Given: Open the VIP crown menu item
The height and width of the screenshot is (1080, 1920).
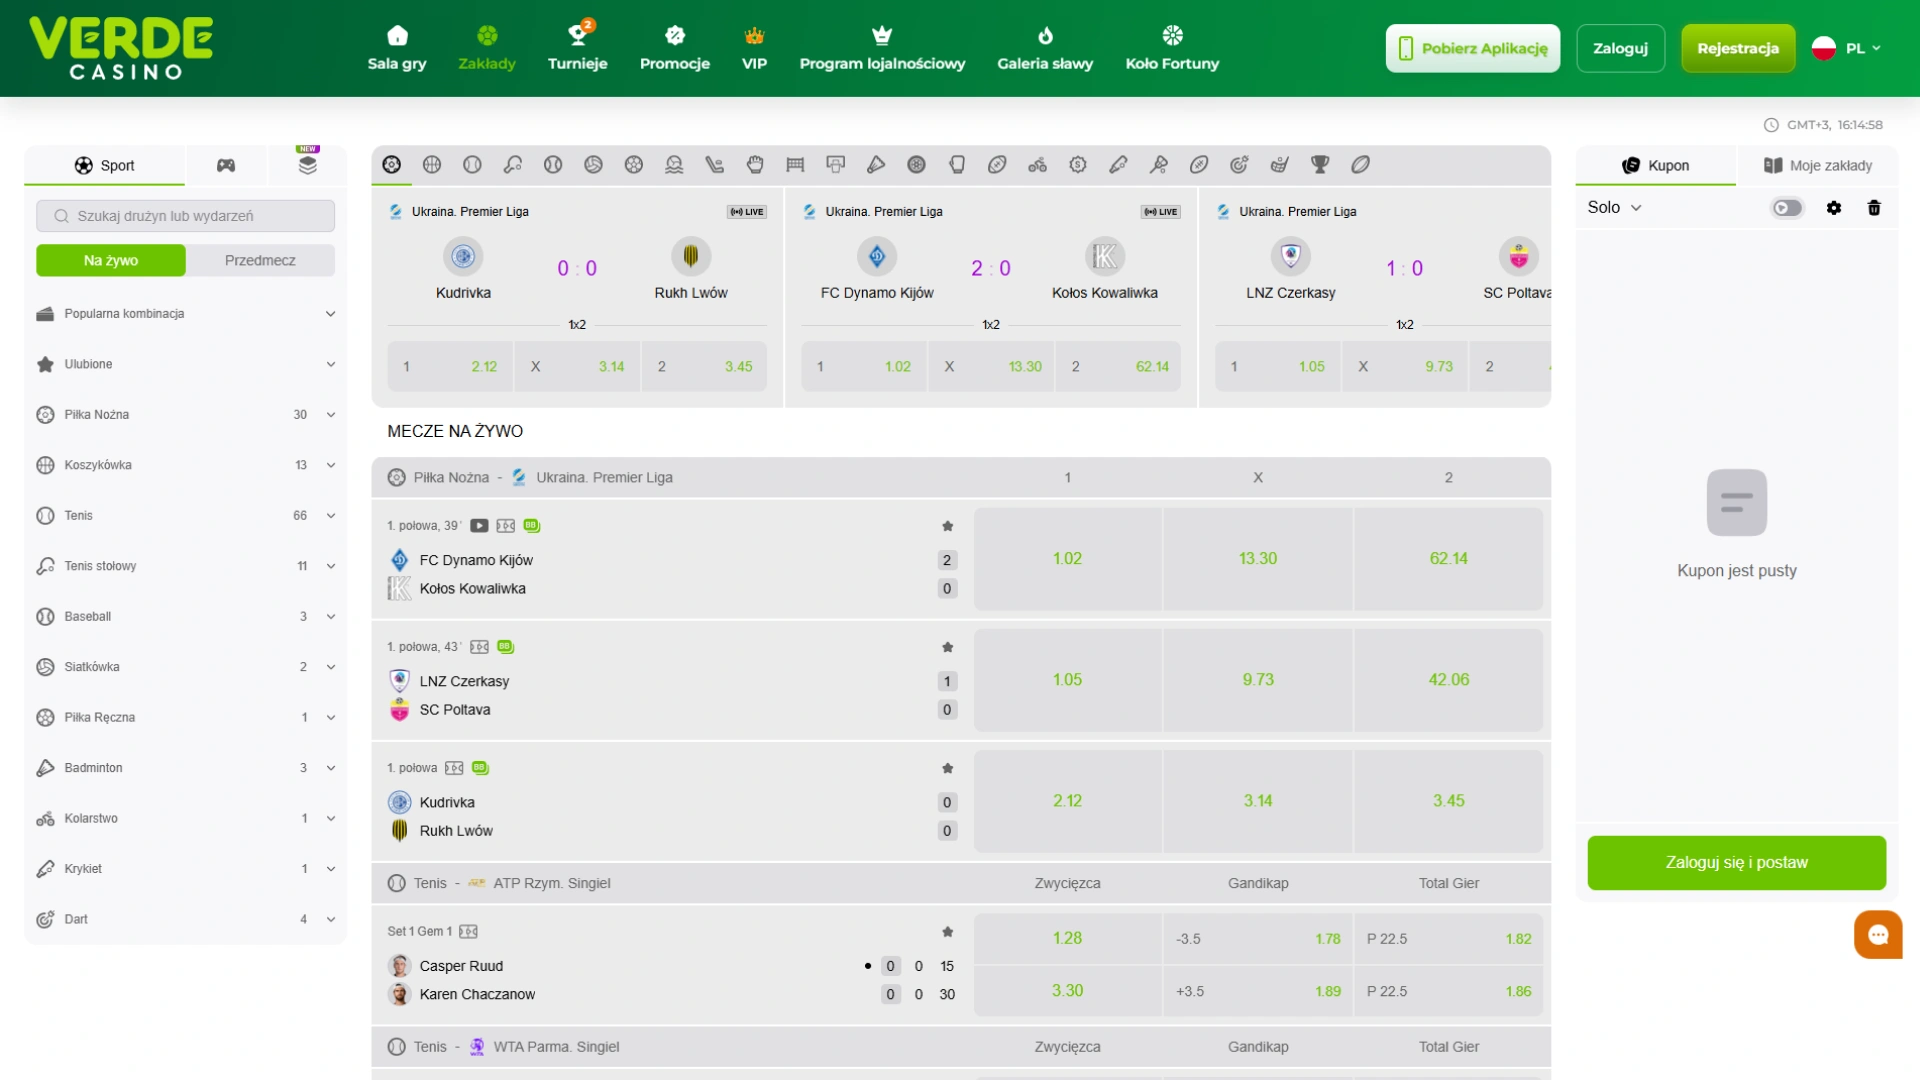Looking at the screenshot, I should click(754, 48).
